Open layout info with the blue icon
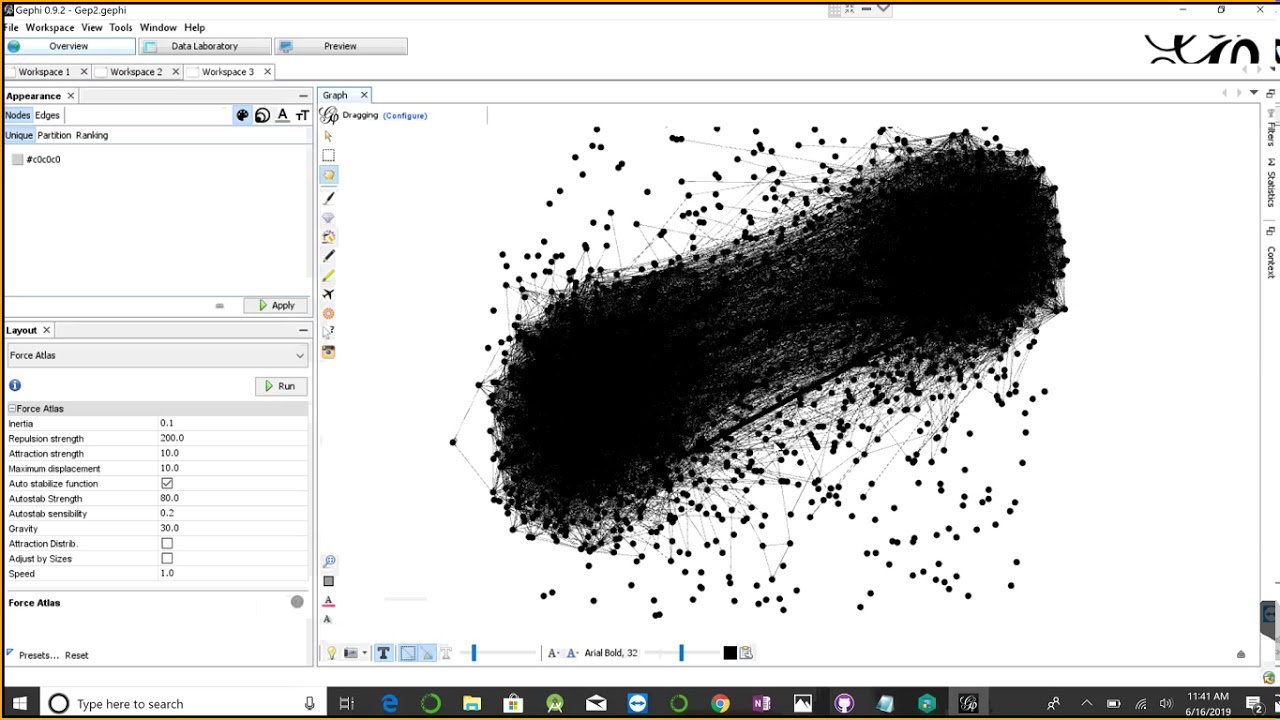The height and width of the screenshot is (720, 1280). 15,385
